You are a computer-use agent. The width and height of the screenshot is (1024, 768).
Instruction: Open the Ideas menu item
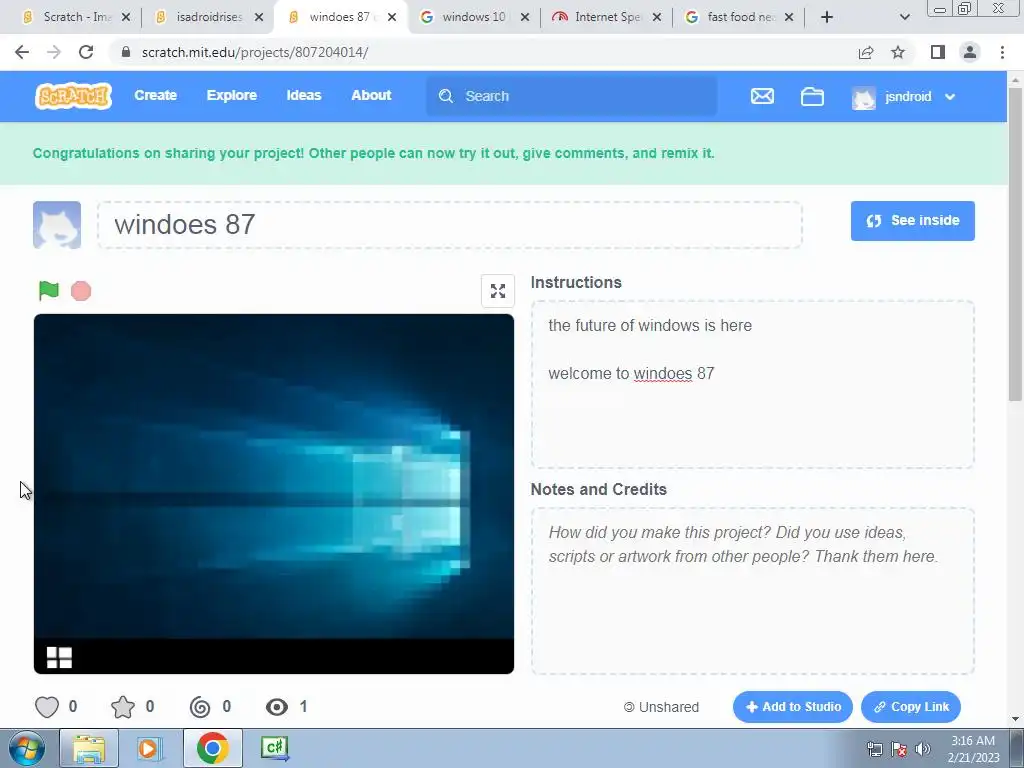point(304,95)
